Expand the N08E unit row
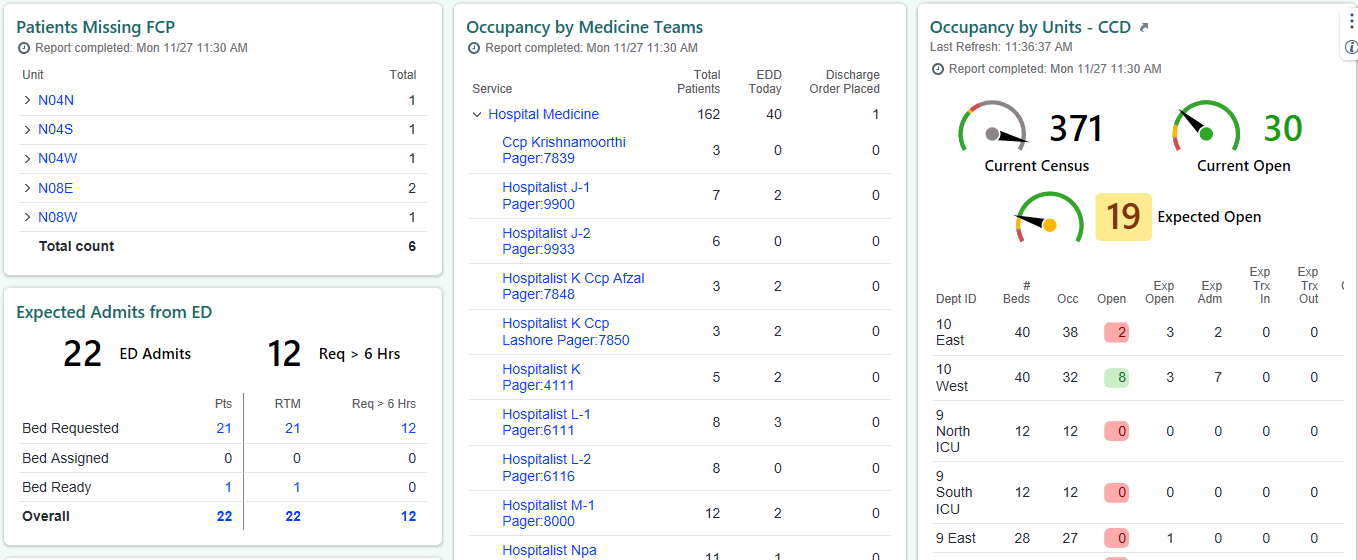 pos(27,188)
